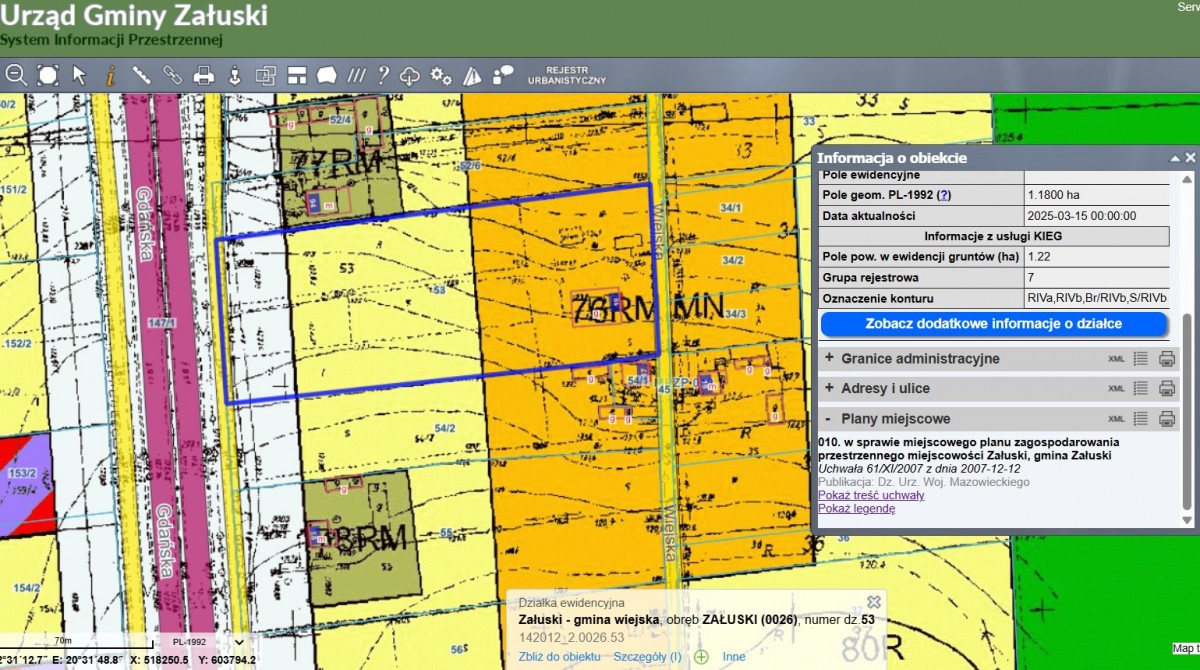Click the question mark help icon
The image size is (1200, 670).
pos(383,74)
